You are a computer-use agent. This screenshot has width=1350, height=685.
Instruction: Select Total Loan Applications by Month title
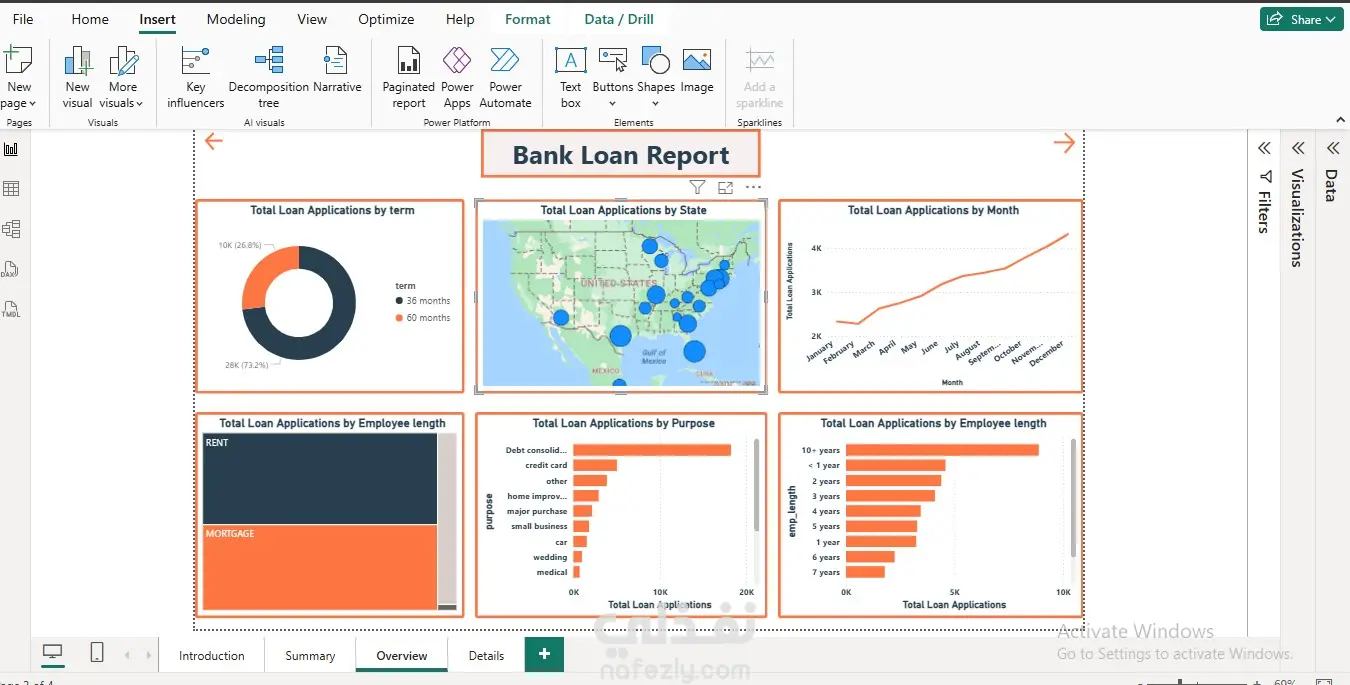(933, 210)
